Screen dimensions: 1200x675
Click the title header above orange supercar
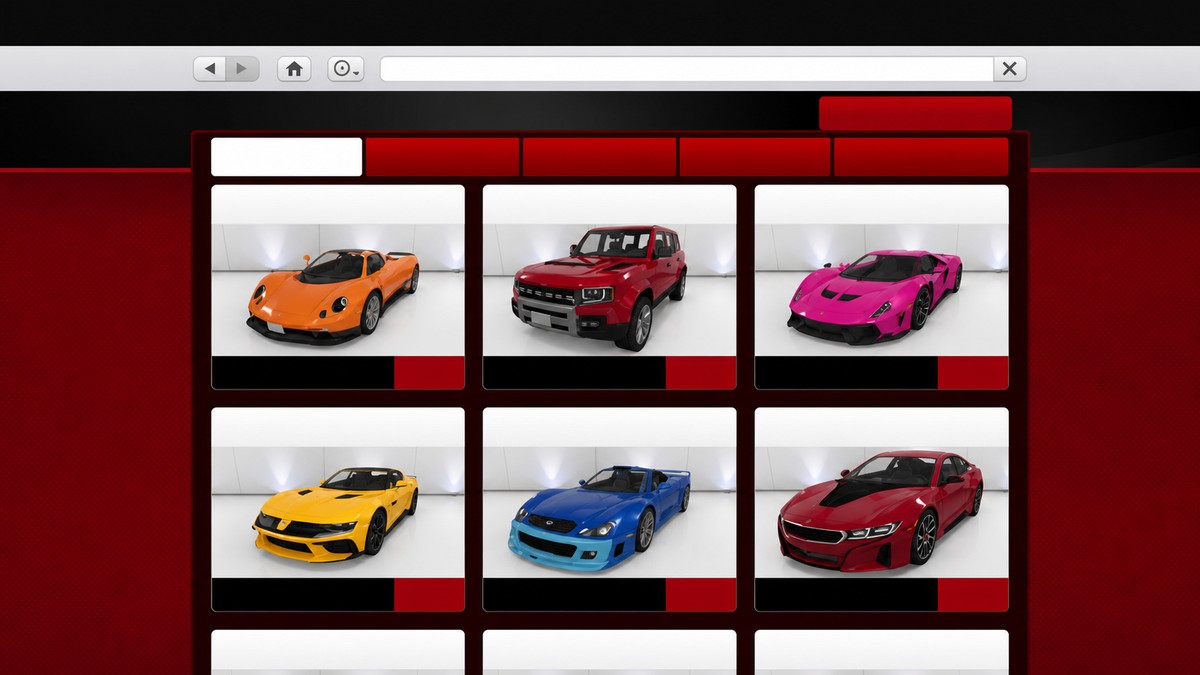[x=338, y=205]
